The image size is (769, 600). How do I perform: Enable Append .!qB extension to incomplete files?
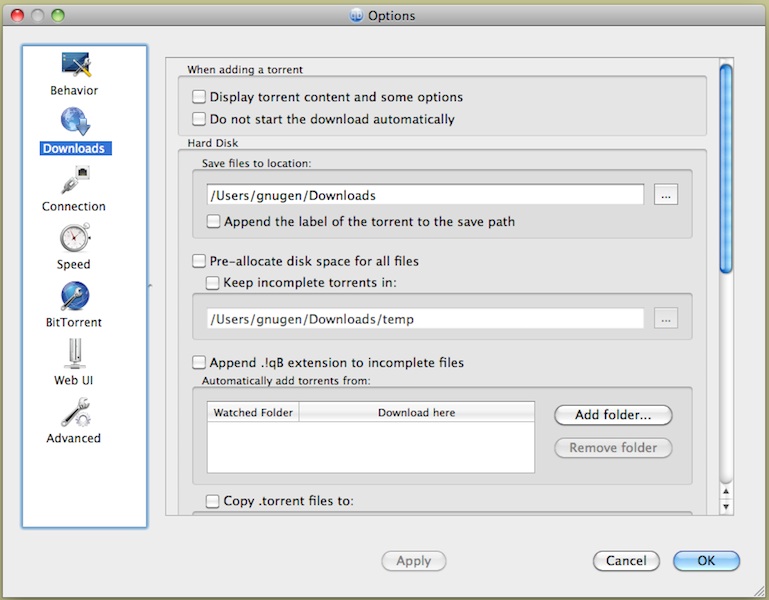pyautogui.click(x=200, y=362)
